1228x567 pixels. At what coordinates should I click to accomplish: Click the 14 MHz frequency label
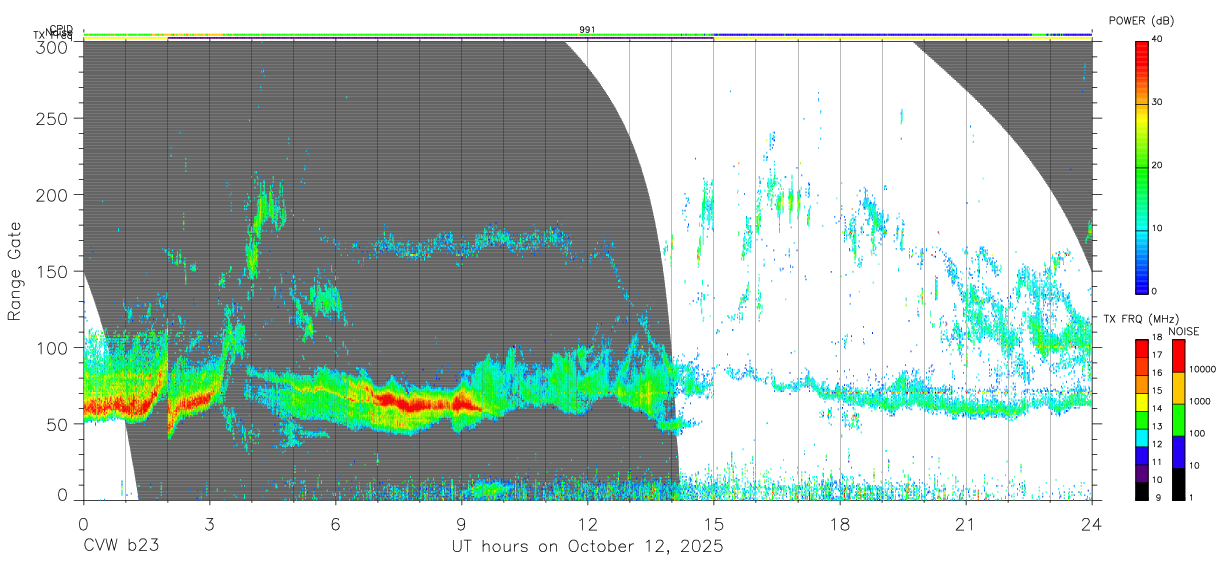tap(1158, 408)
